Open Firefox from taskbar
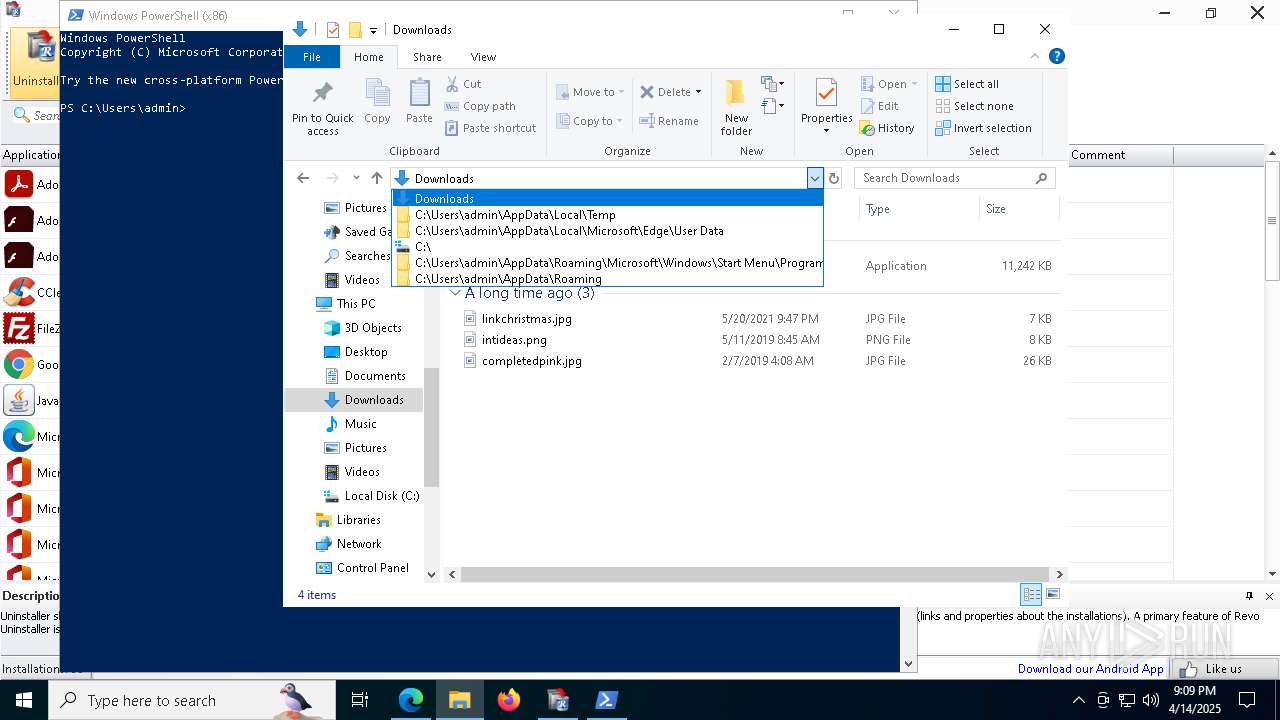This screenshot has width=1280, height=720. [x=509, y=700]
